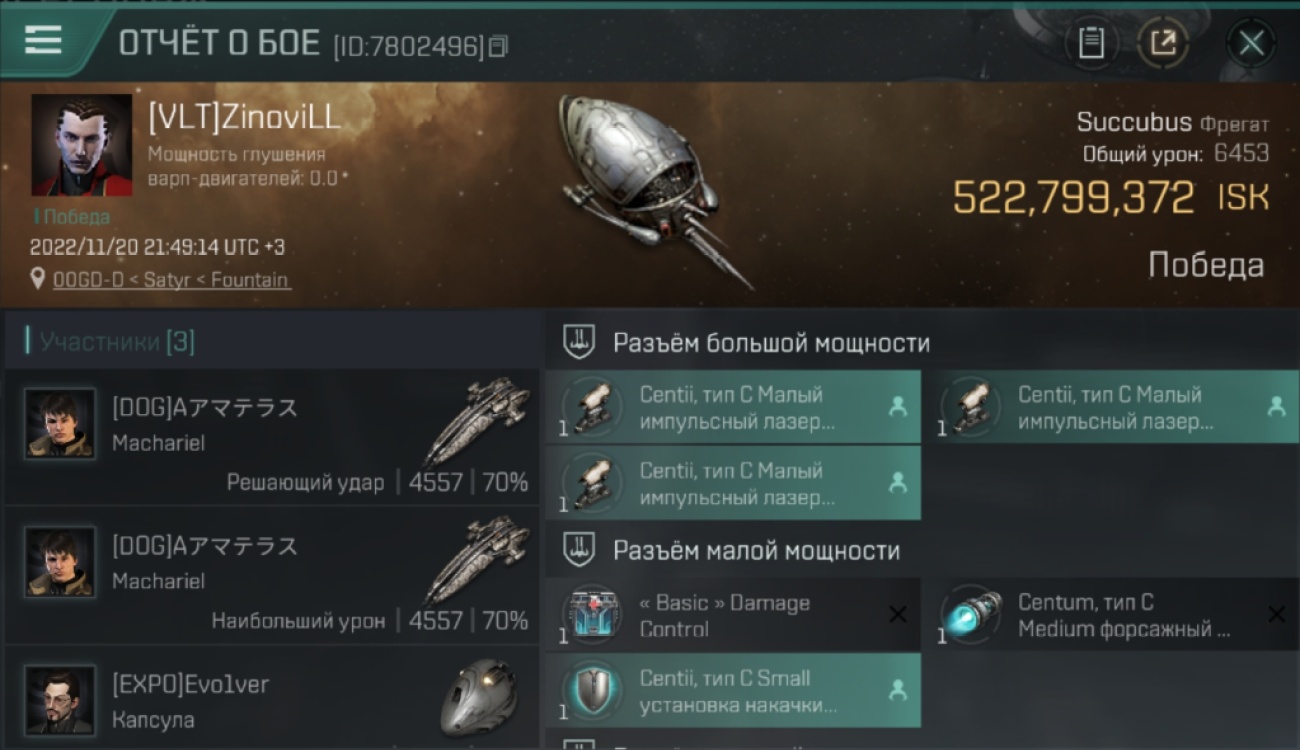Image resolution: width=1300 pixels, height=750 pixels.
Task: Copy the battle report ID
Action: (x=498, y=46)
